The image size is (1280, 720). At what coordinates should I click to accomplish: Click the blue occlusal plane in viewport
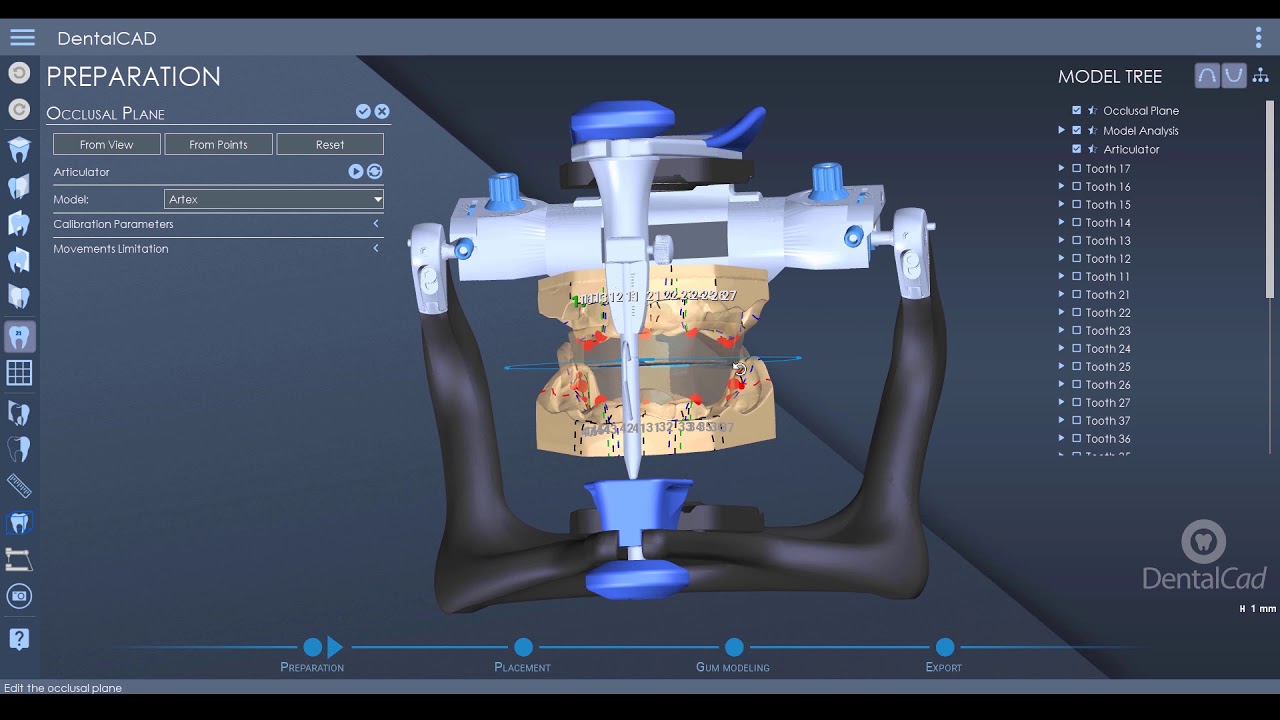coord(655,362)
